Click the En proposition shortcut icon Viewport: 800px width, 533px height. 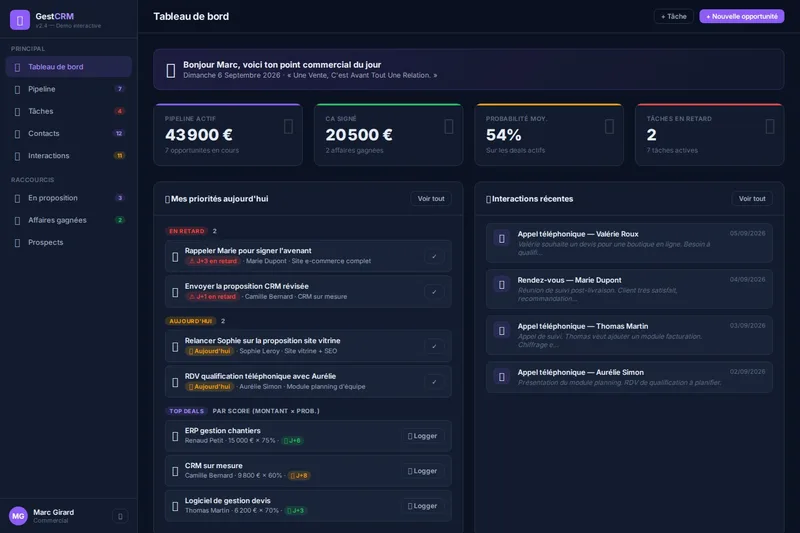coord(17,198)
